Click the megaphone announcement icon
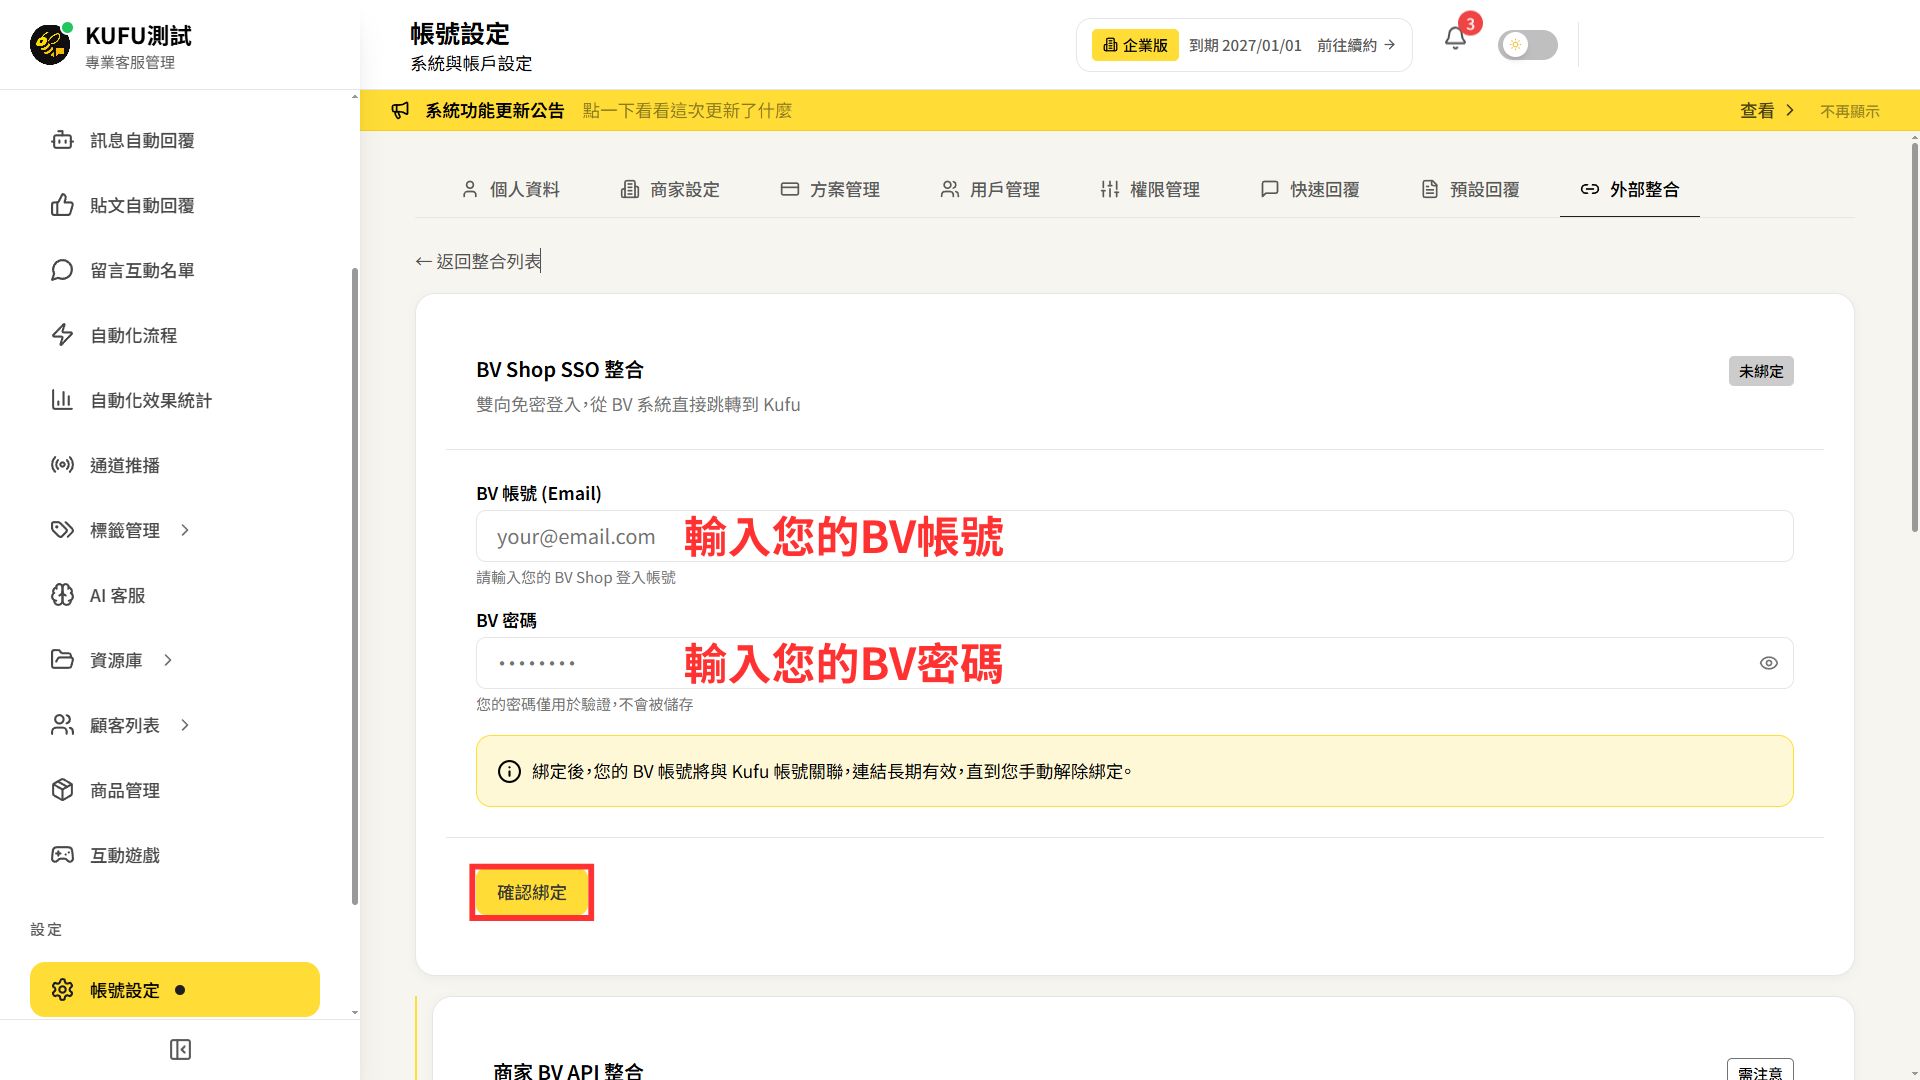The height and width of the screenshot is (1080, 1920). (400, 110)
